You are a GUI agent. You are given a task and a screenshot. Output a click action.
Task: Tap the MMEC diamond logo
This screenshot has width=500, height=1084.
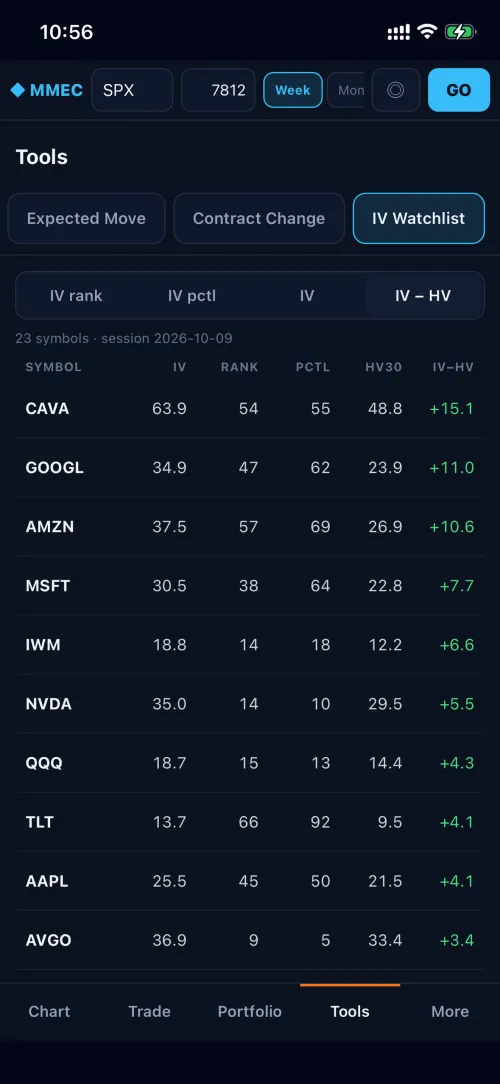[x=46, y=90]
